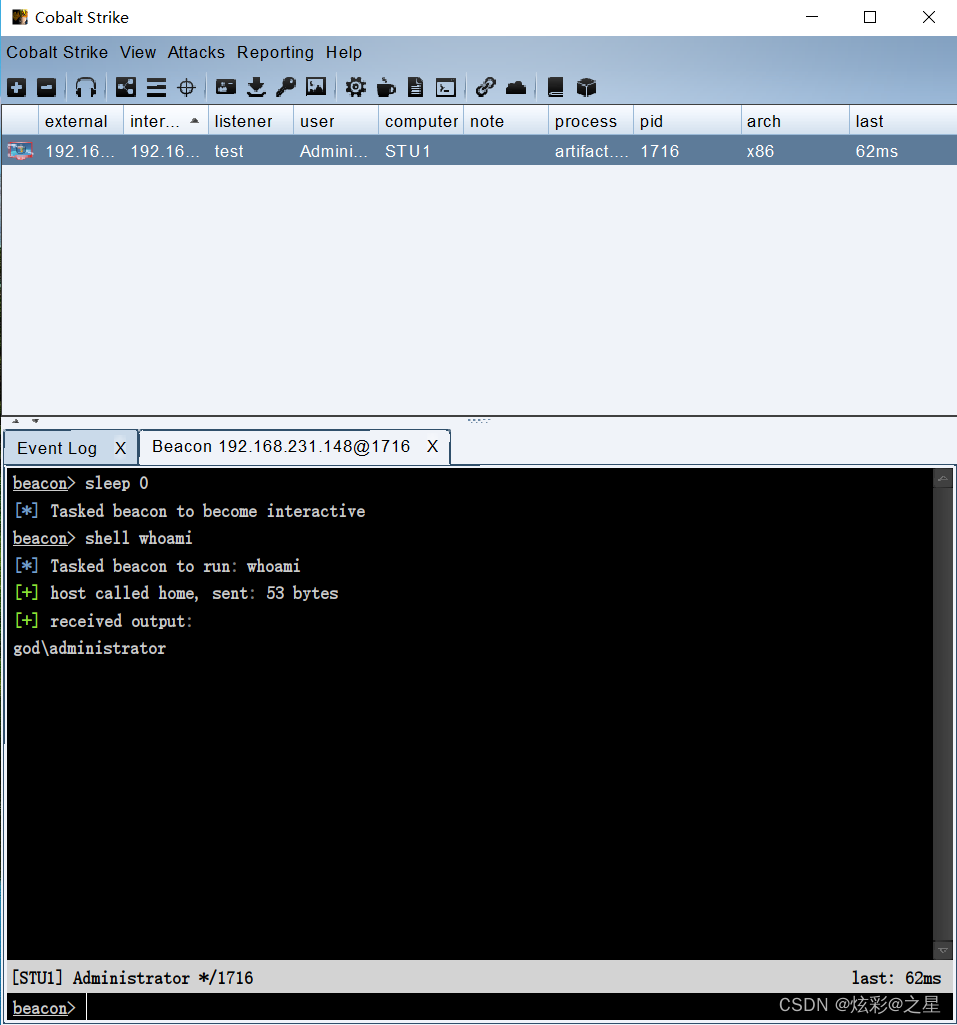Sort by the internal column header arrow
957x1025 pixels.
pos(194,121)
